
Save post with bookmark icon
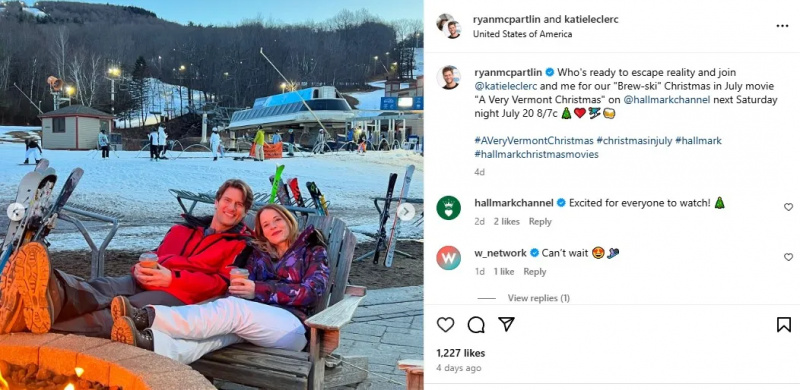pos(784,325)
